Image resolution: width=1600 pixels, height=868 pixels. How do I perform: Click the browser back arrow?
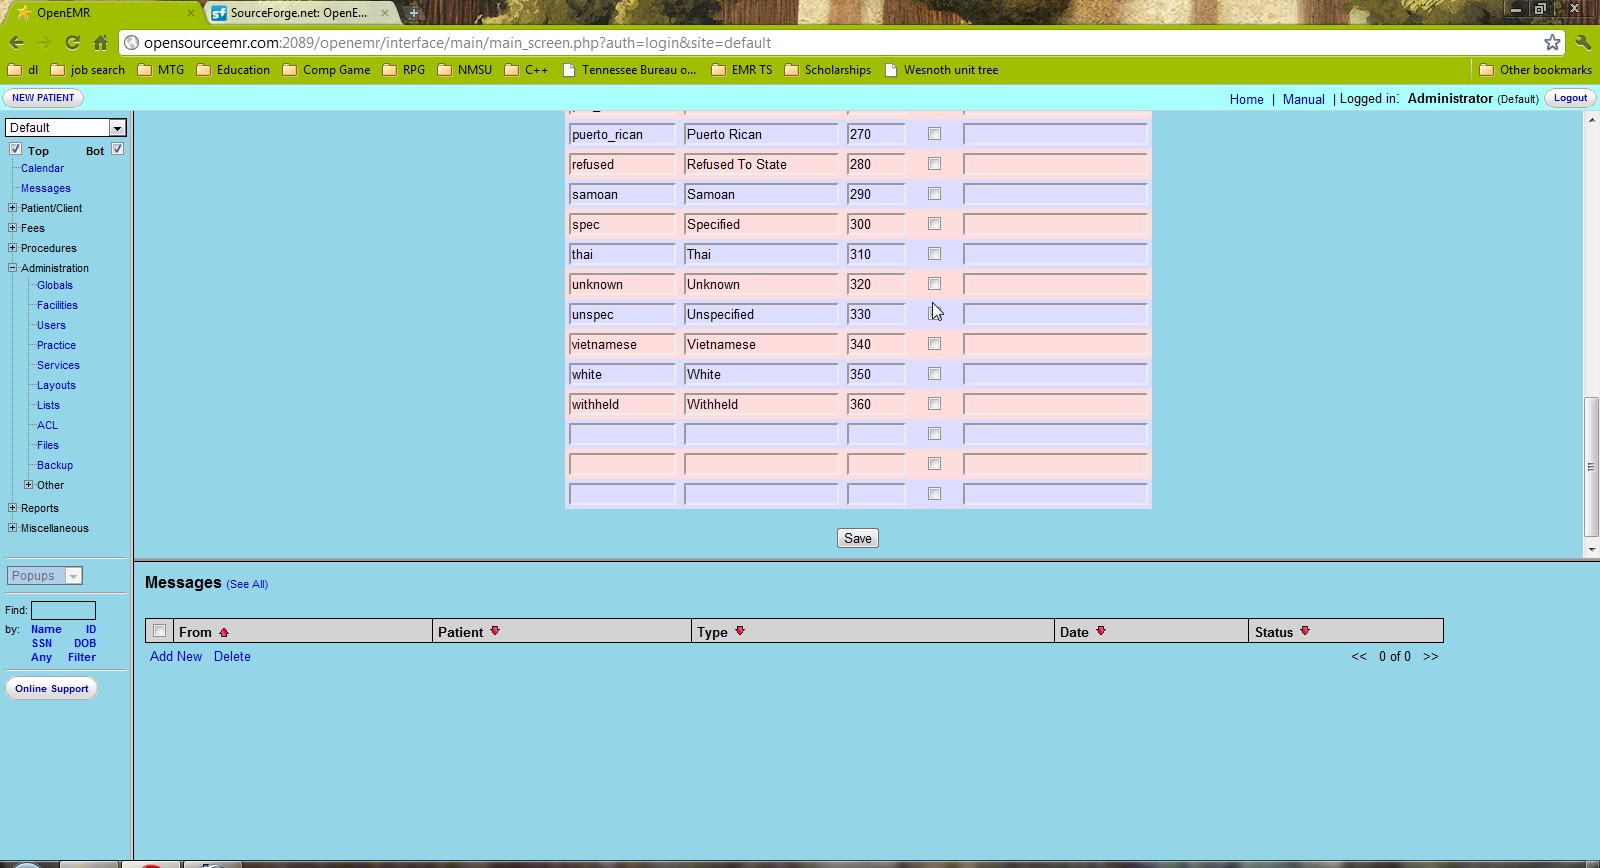(16, 42)
